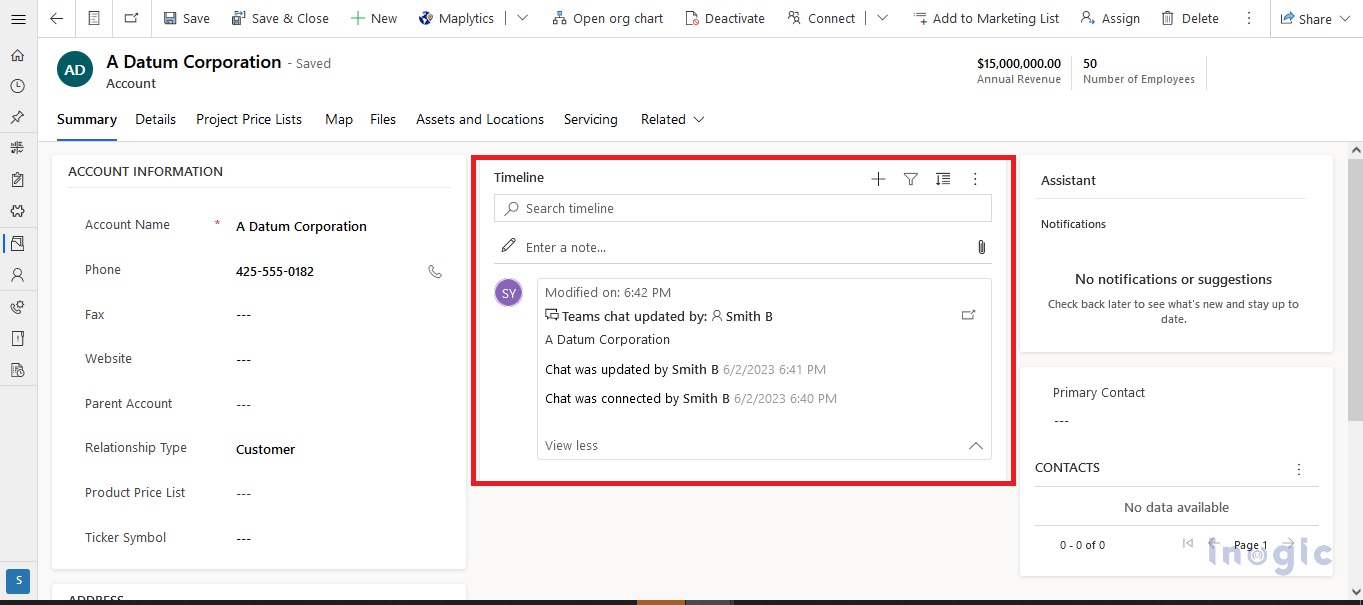Open the Project Price Lists tab
Viewport: 1363px width, 605px height.
click(249, 119)
